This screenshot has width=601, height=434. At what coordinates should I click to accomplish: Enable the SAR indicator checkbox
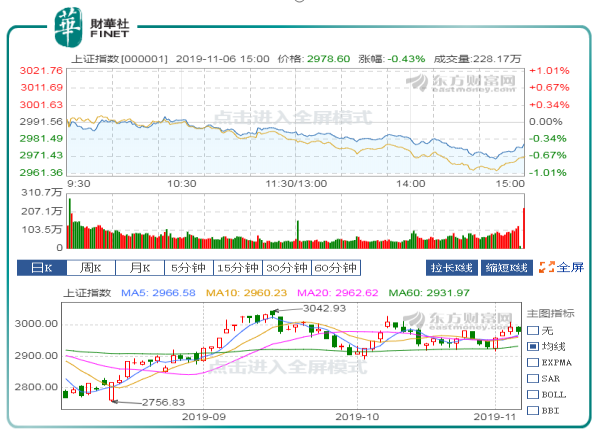click(x=532, y=378)
